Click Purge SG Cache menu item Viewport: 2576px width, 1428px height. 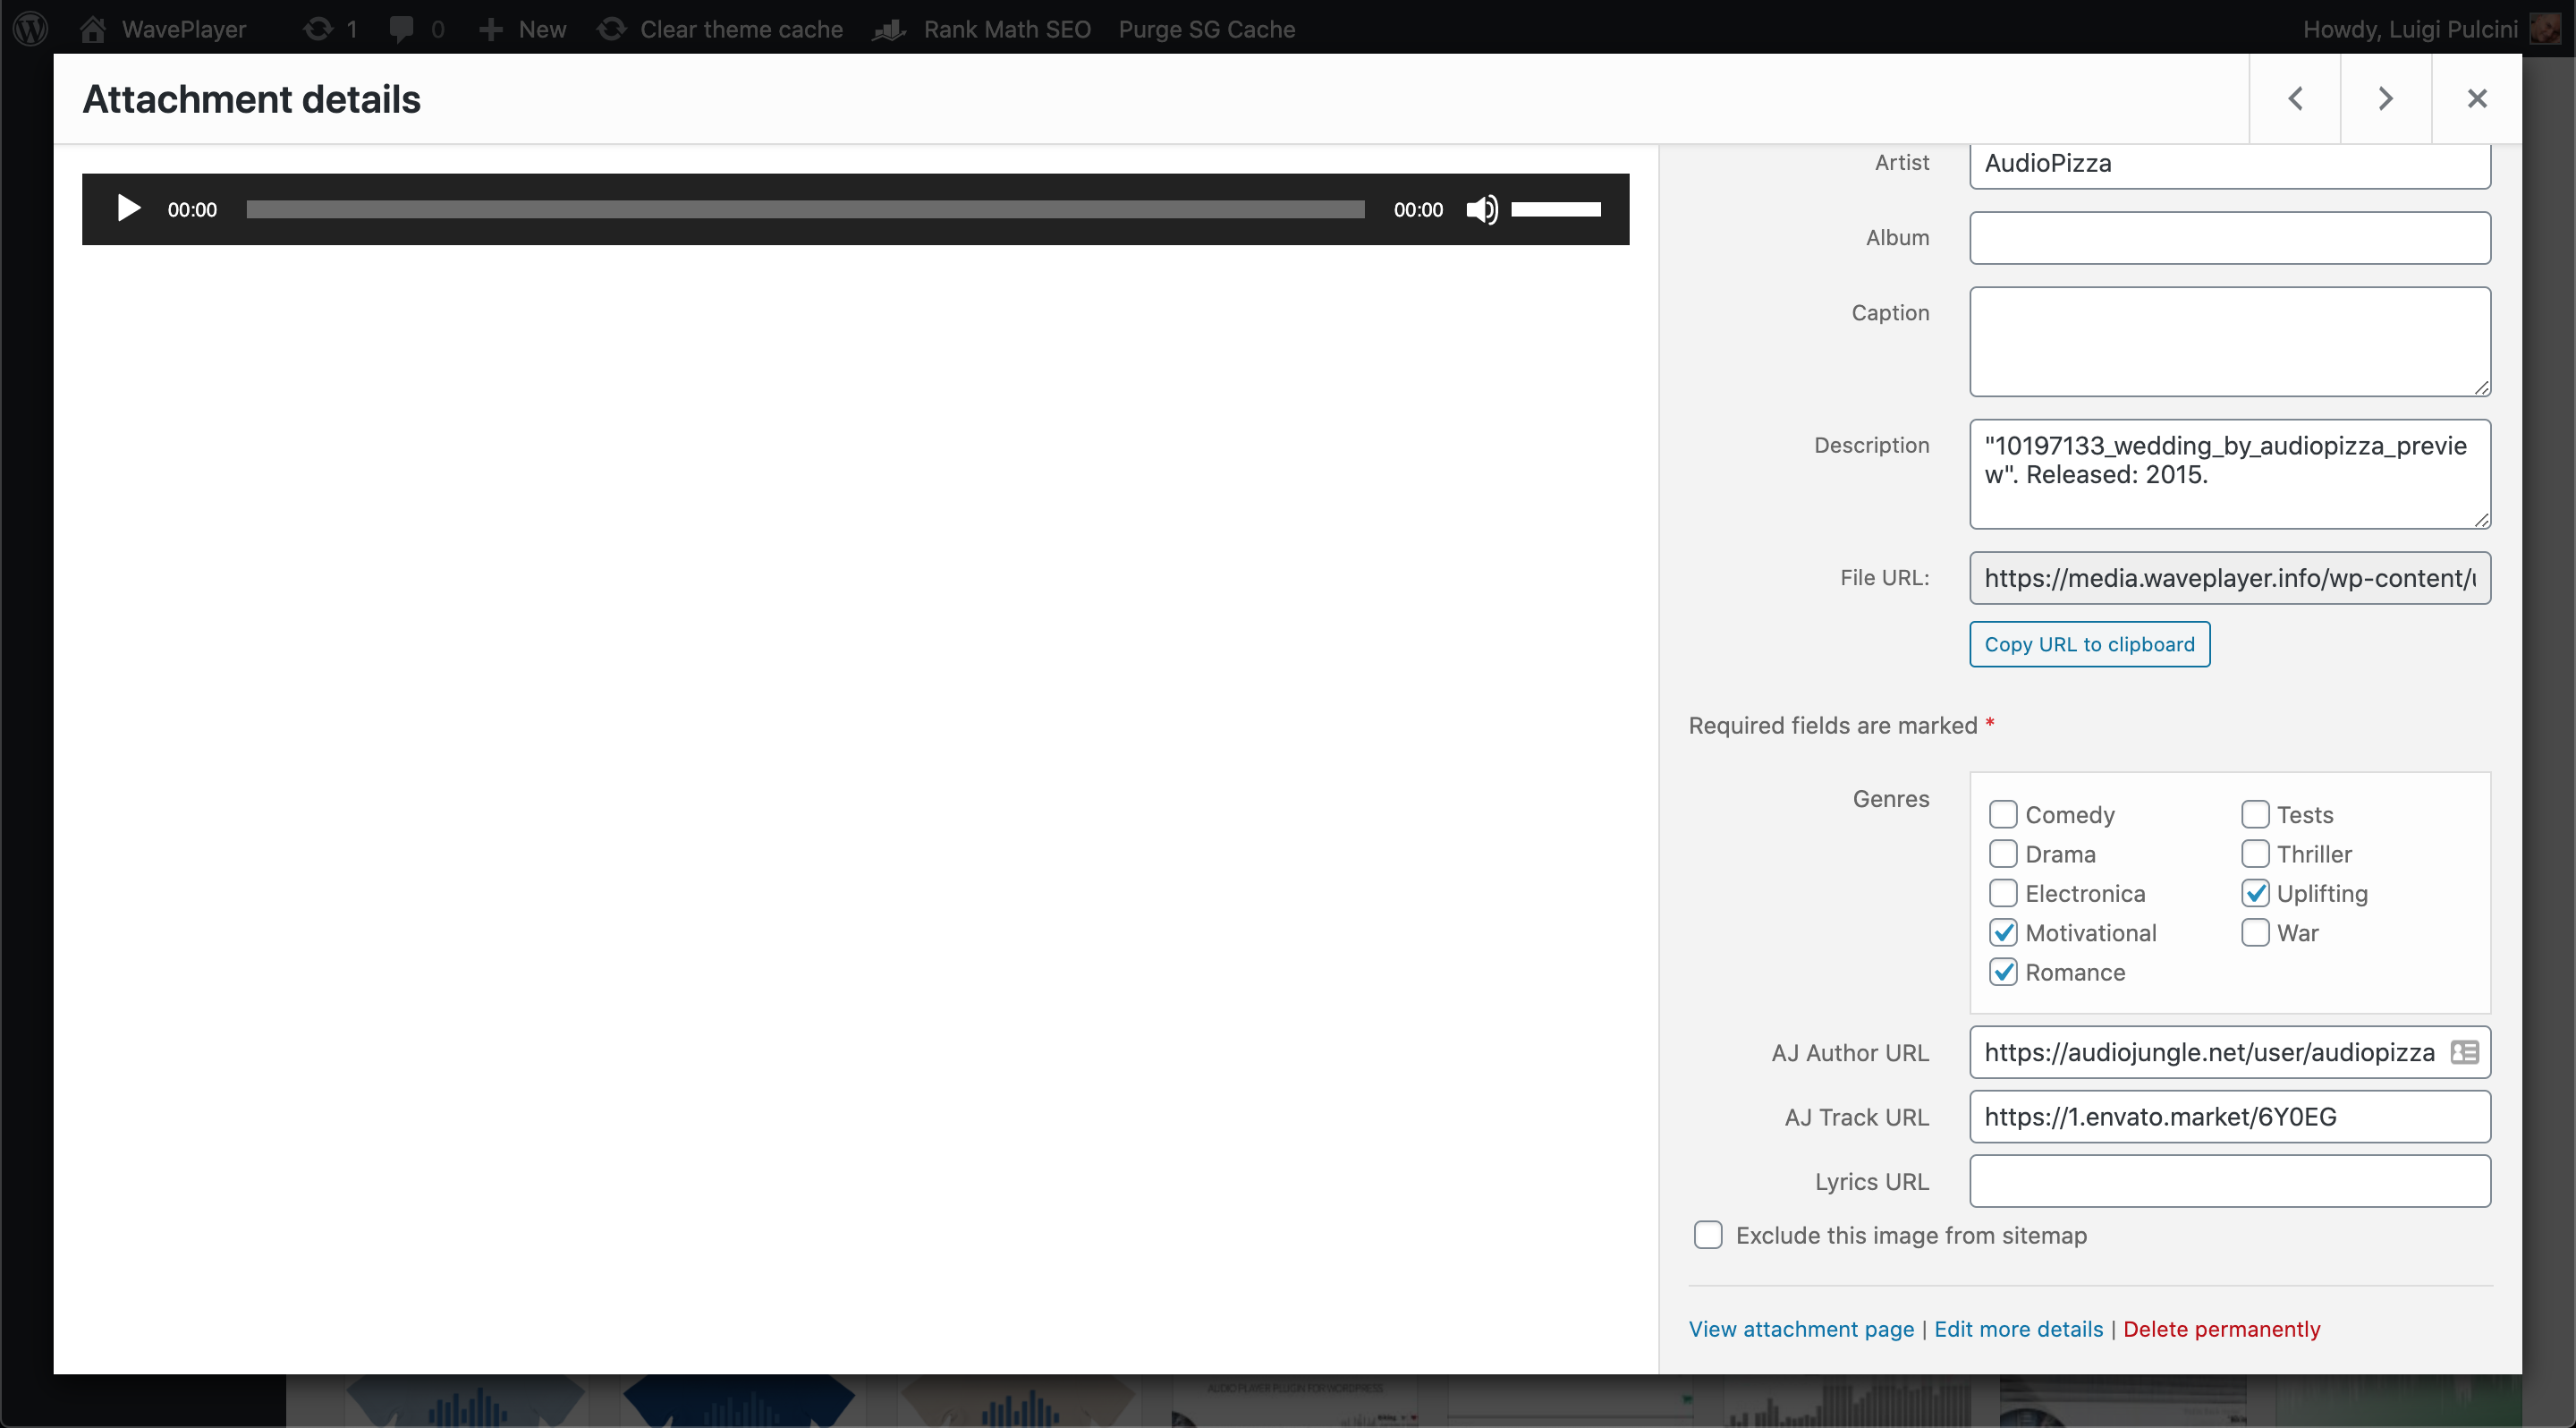point(1206,28)
